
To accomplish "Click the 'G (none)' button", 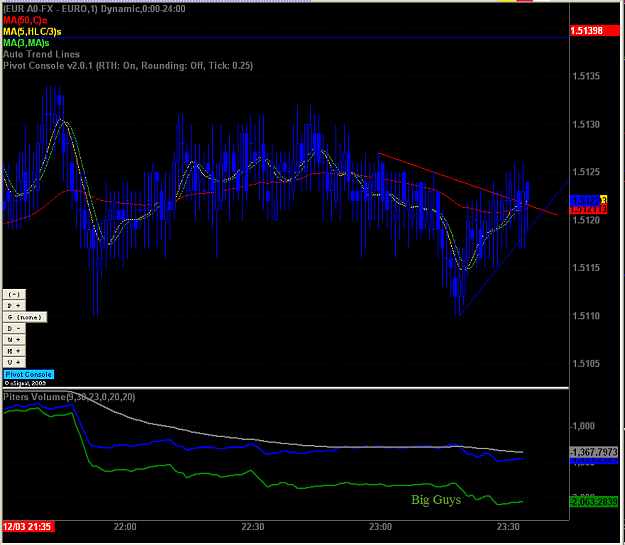I will click(x=25, y=317).
